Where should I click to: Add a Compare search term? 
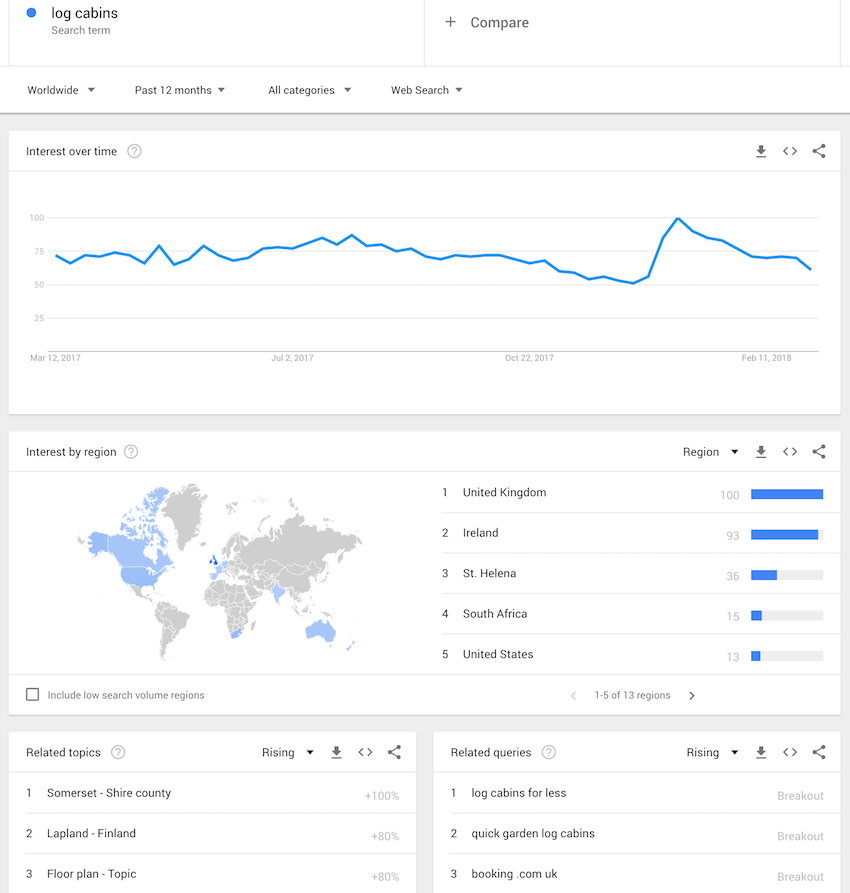(x=488, y=22)
